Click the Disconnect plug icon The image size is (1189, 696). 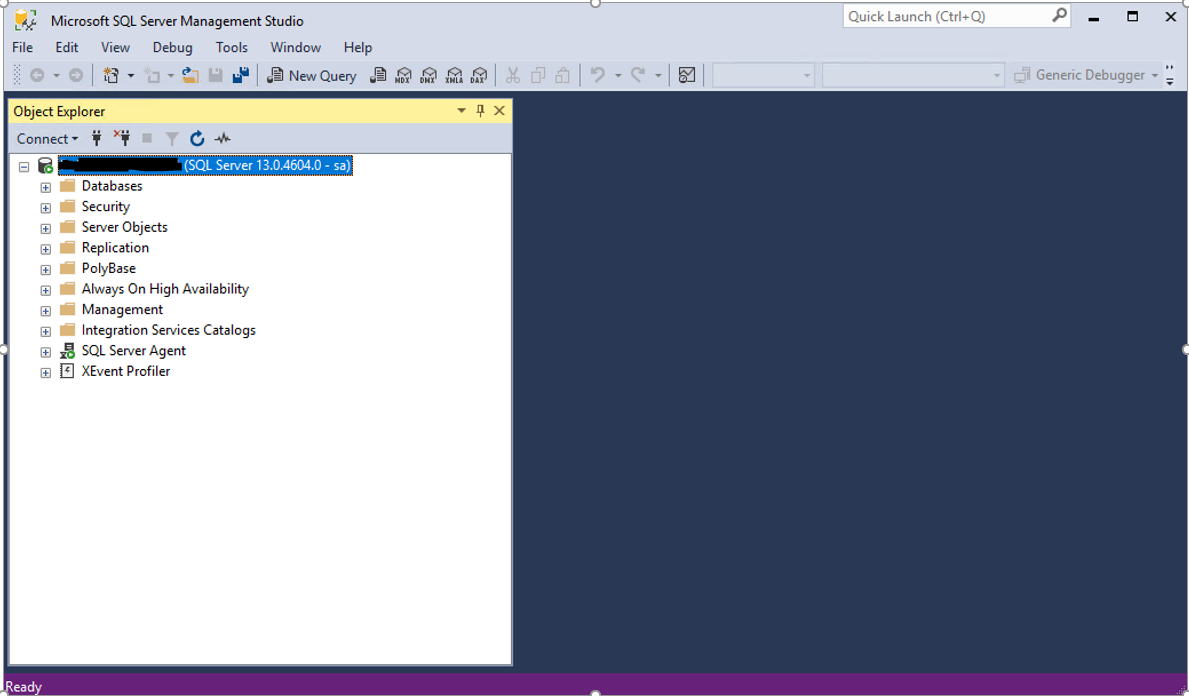click(x=122, y=138)
